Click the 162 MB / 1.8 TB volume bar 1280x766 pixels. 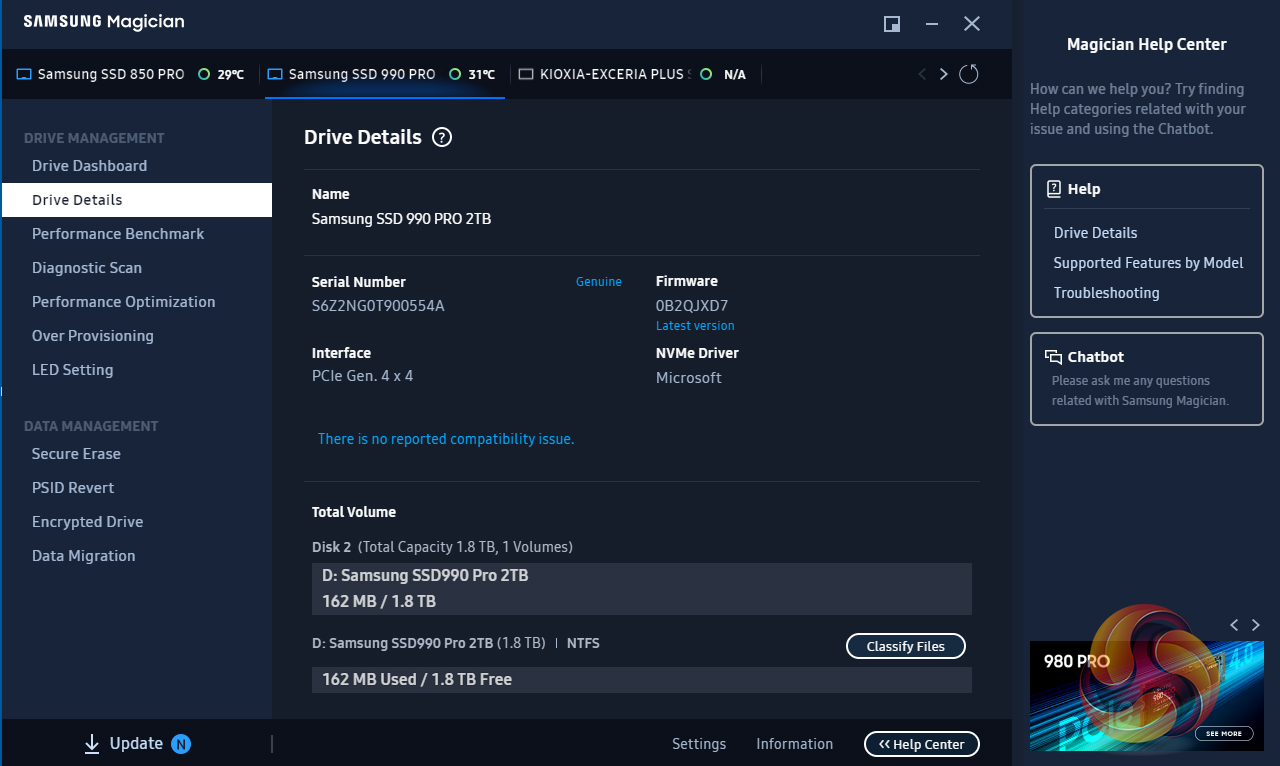642,589
